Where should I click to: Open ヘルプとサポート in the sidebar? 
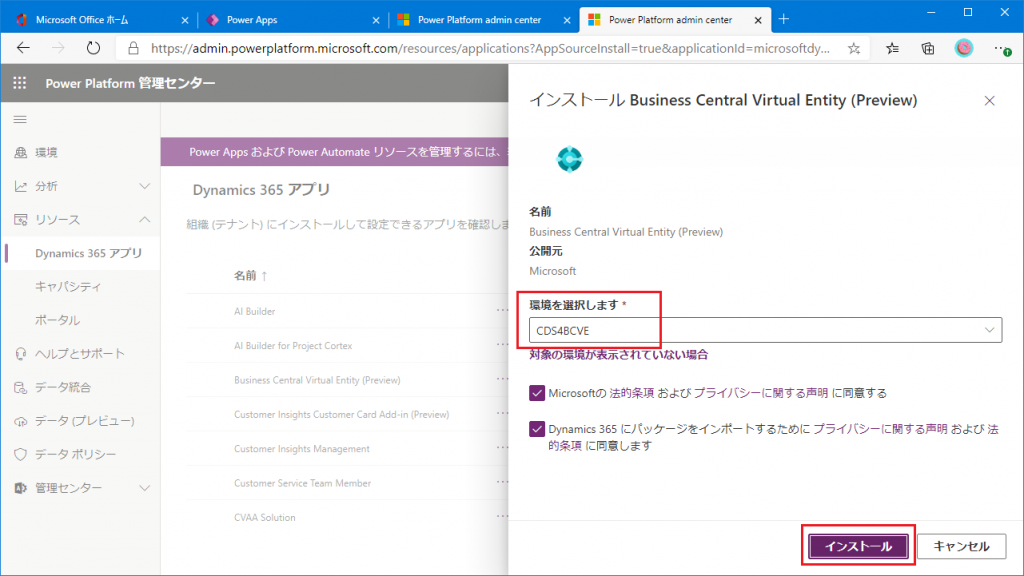(80, 353)
